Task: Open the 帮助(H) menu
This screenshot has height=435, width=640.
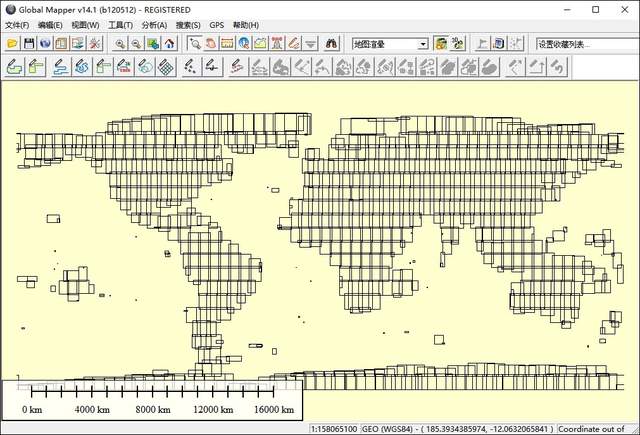Action: 245,25
